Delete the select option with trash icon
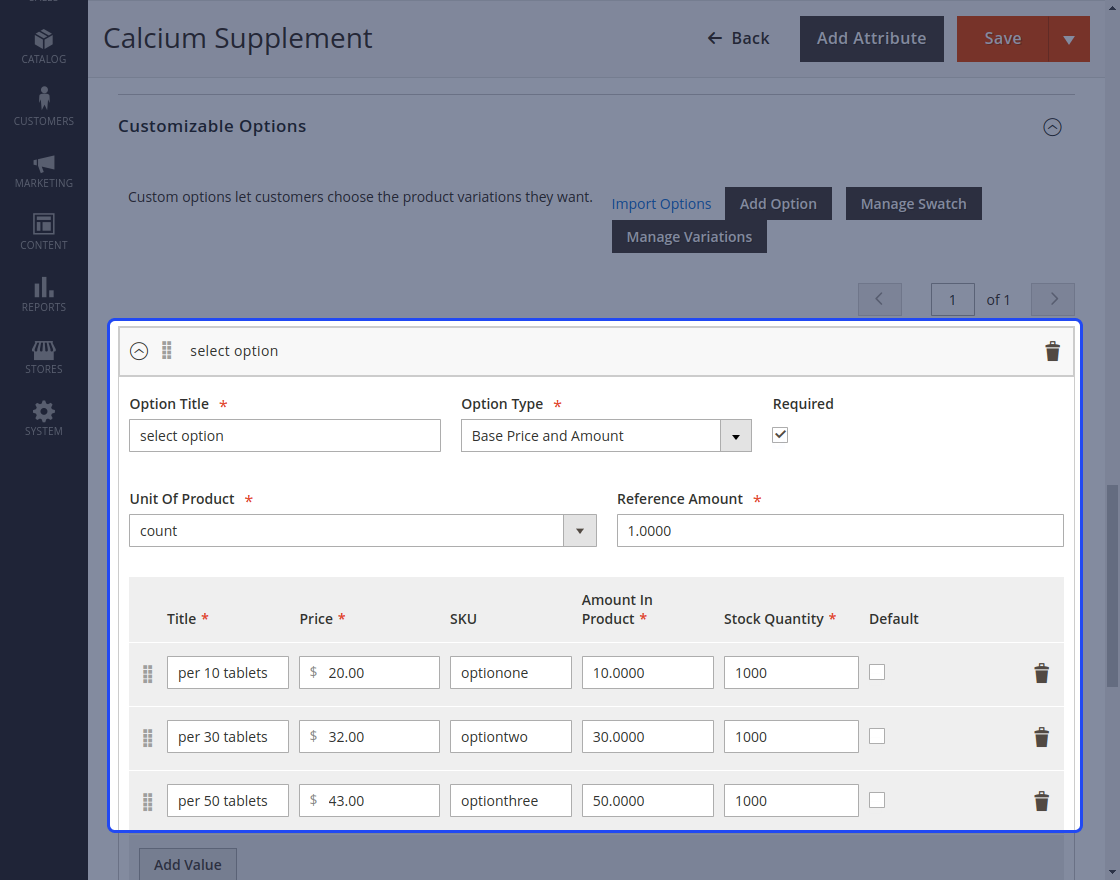 (x=1052, y=351)
